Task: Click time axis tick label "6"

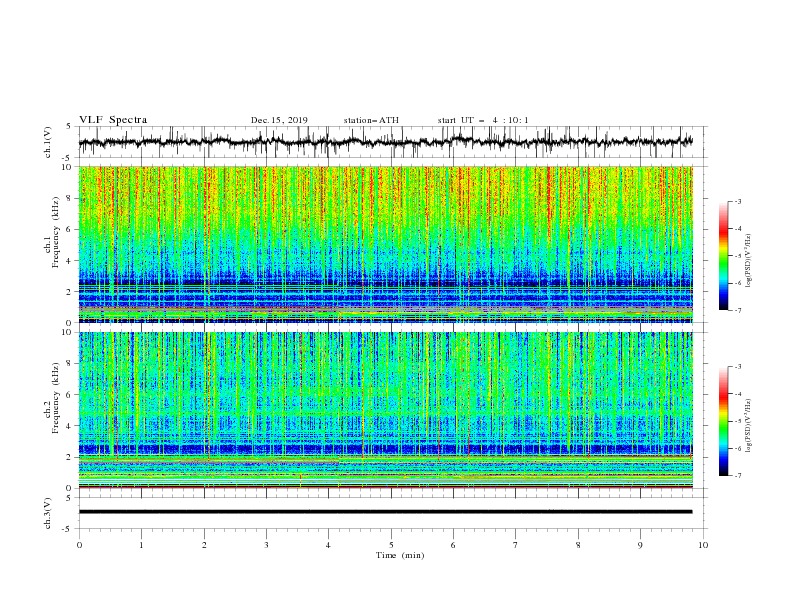Action: coord(454,545)
